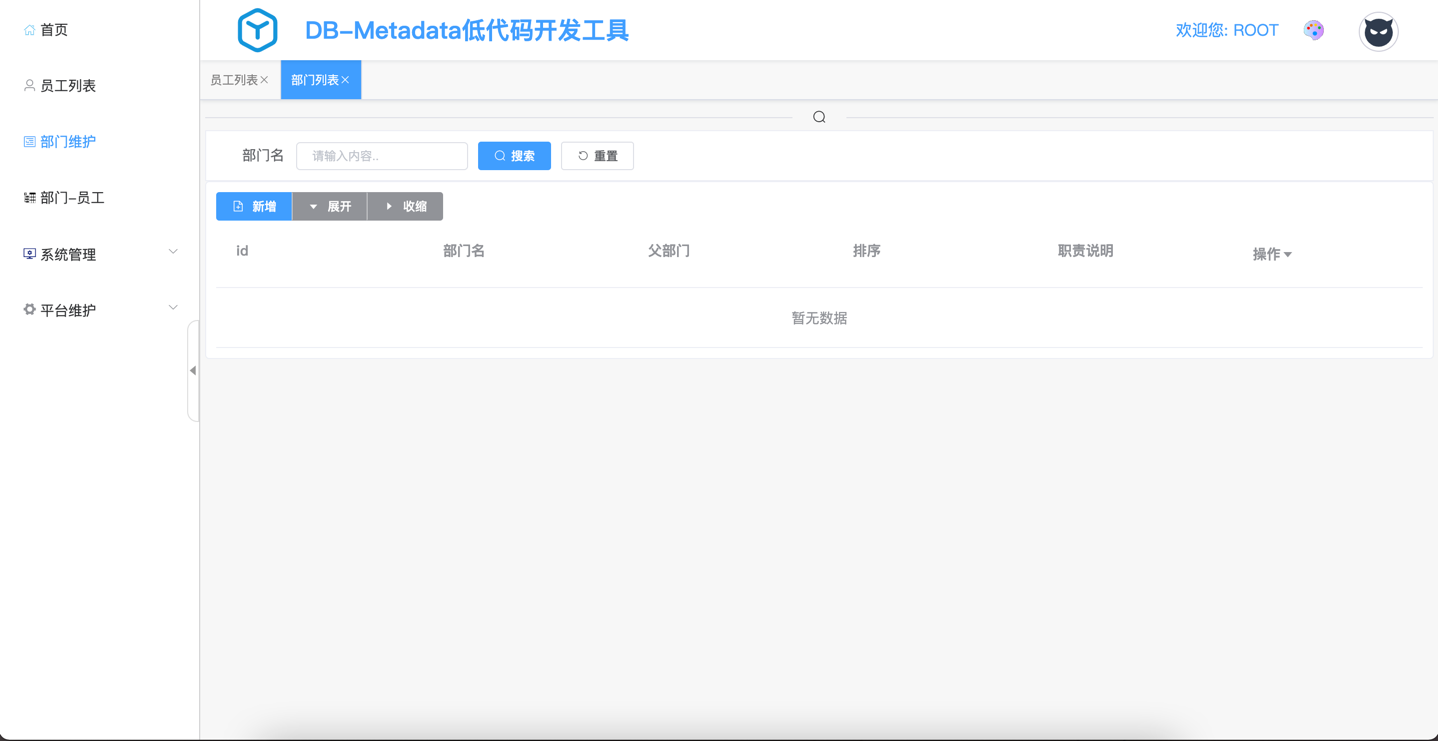
Task: Click 新增 to add a department
Action: pos(254,206)
